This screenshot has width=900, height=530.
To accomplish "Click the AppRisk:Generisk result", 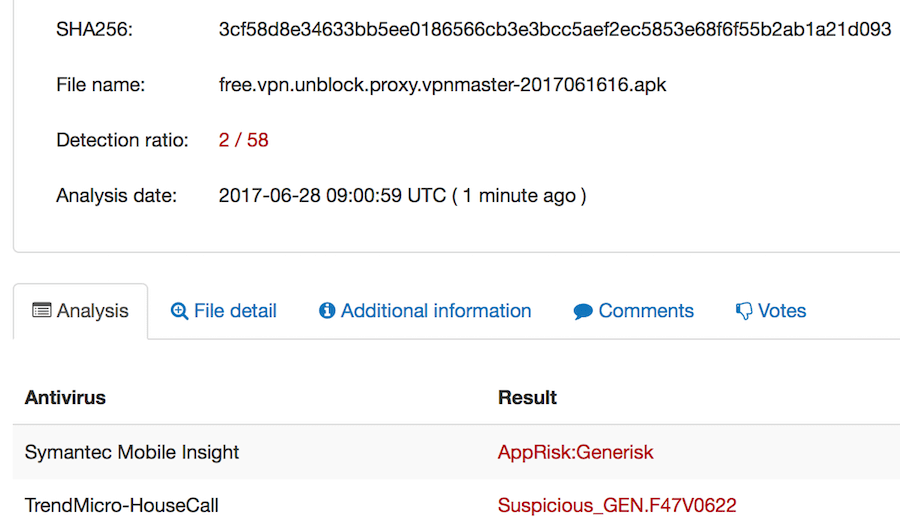I will coord(575,452).
